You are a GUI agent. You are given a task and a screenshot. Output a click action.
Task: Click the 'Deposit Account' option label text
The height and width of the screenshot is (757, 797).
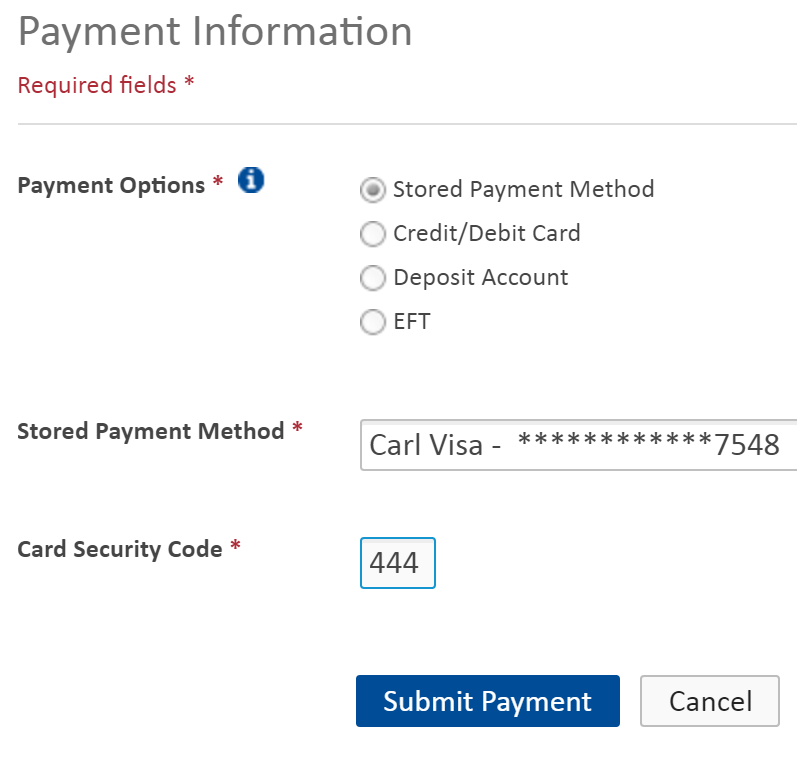coord(480,278)
